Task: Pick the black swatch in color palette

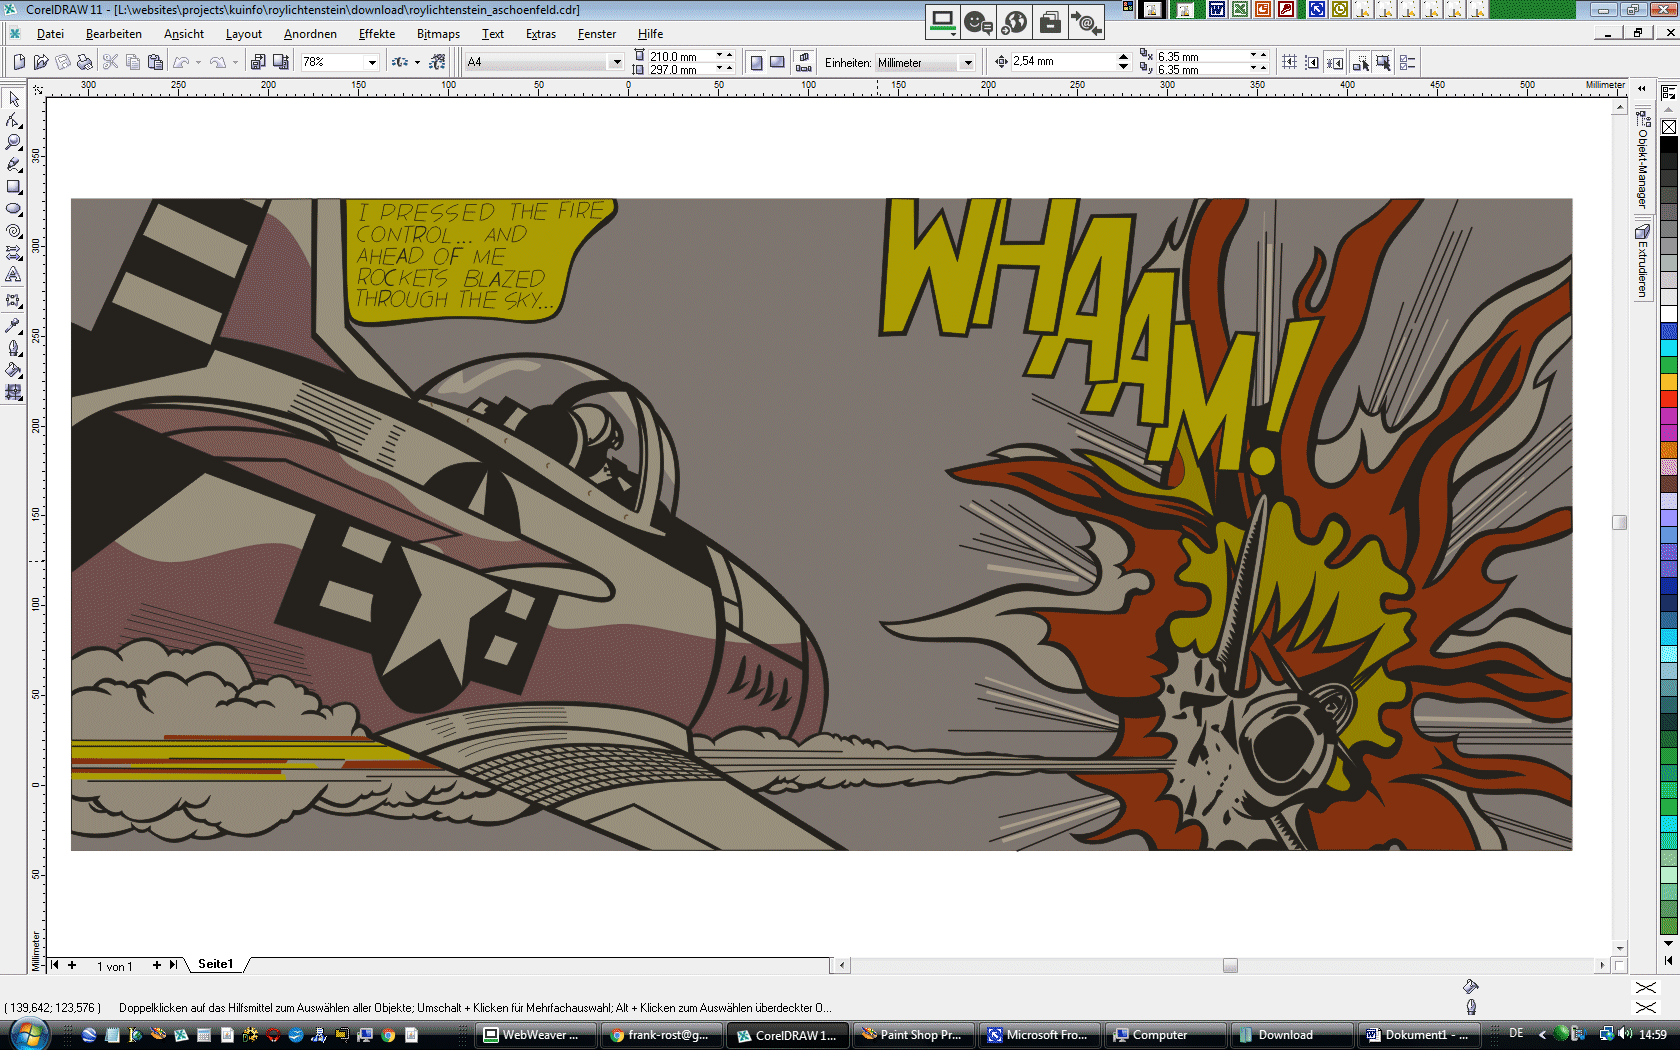Action: [1669, 144]
